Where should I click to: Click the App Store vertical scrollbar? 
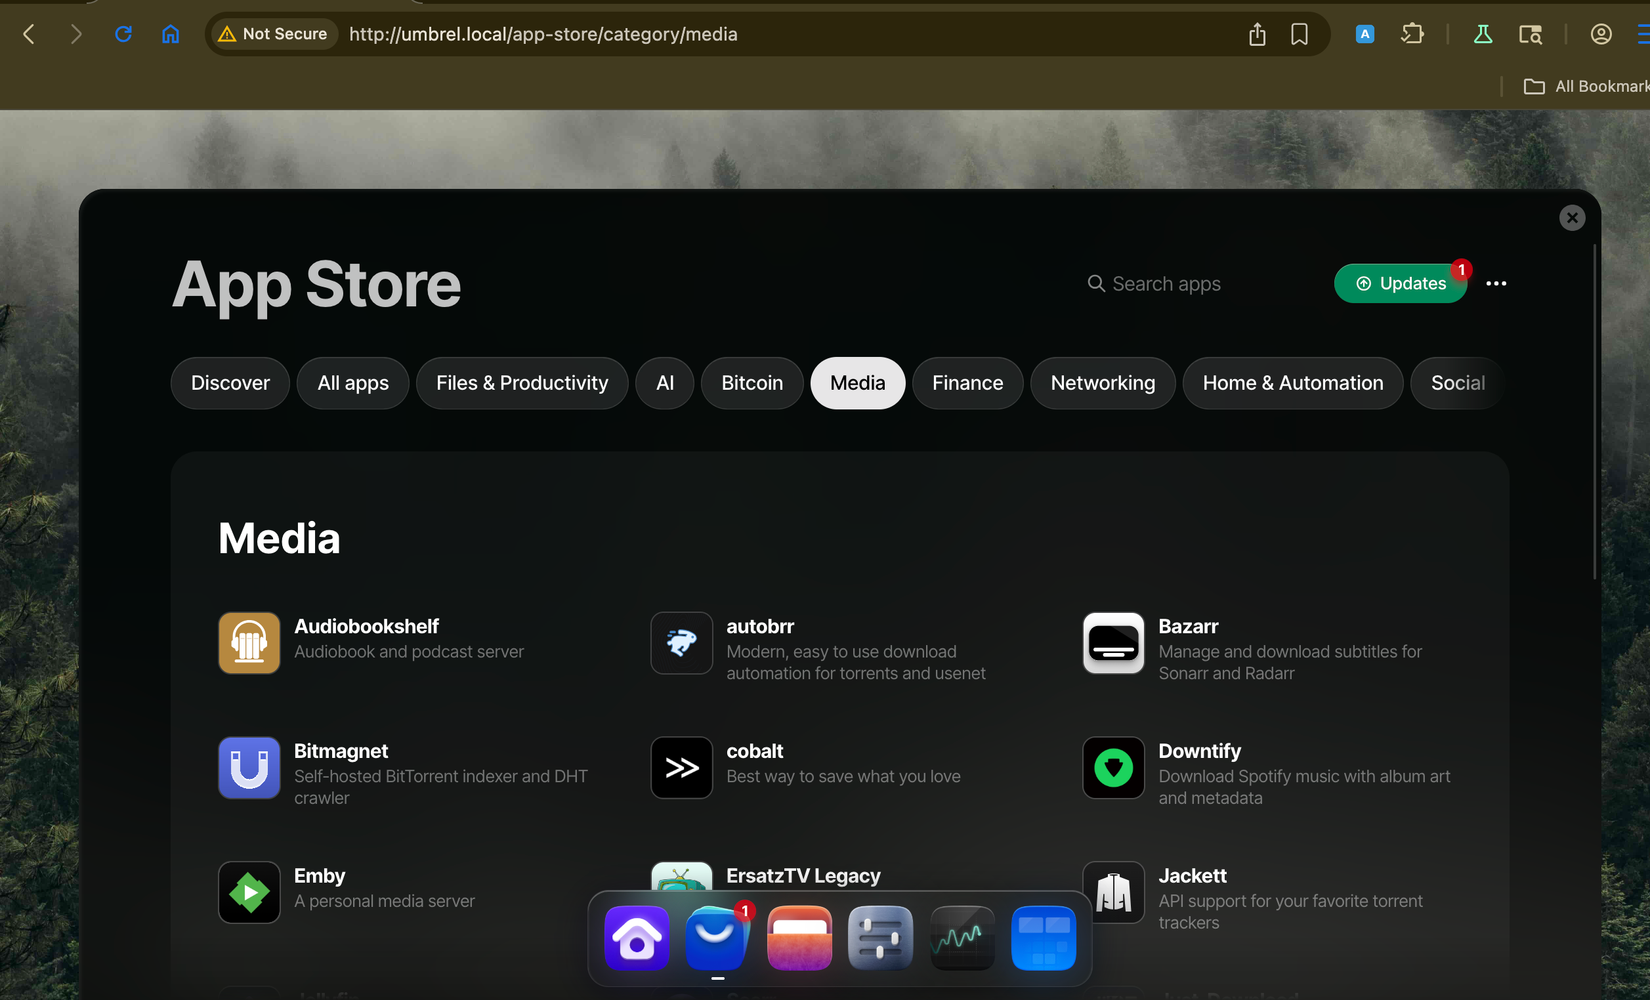coord(1595,412)
